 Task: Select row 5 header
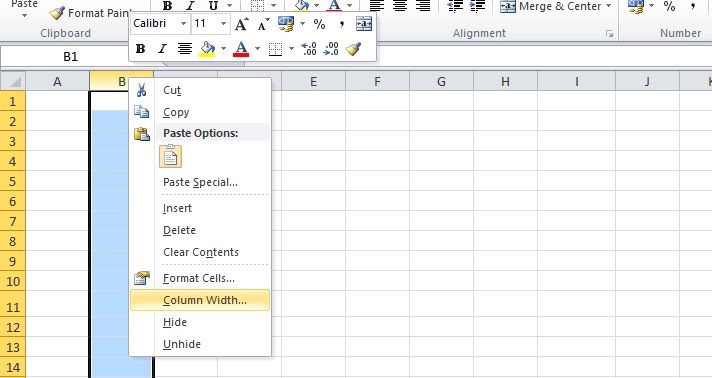pyautogui.click(x=13, y=181)
